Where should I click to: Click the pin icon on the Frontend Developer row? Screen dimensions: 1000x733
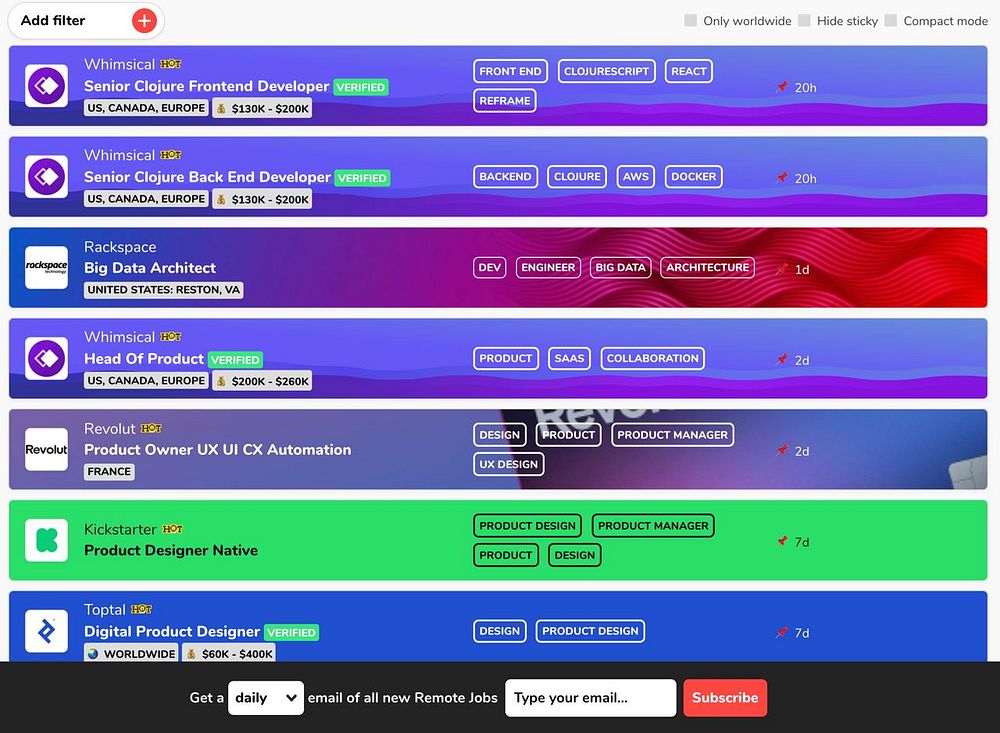tap(782, 87)
